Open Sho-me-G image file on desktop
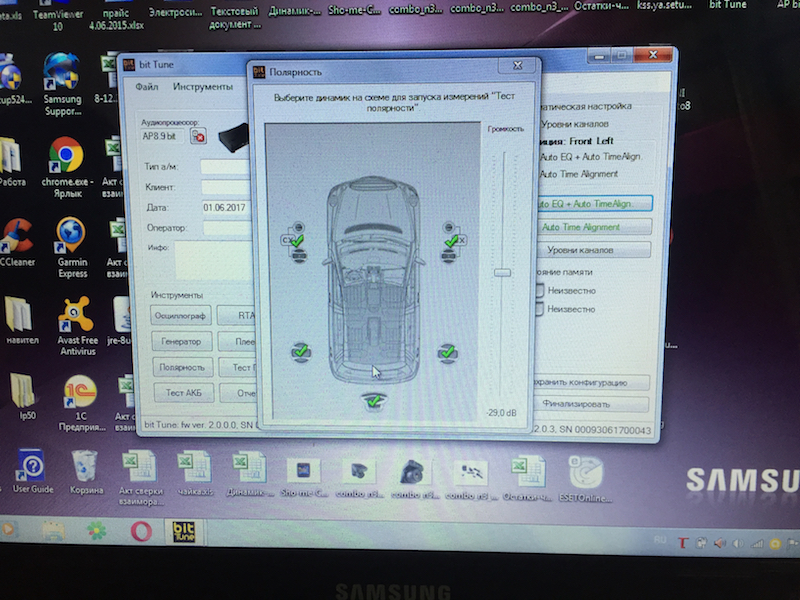800x600 pixels. click(x=305, y=477)
